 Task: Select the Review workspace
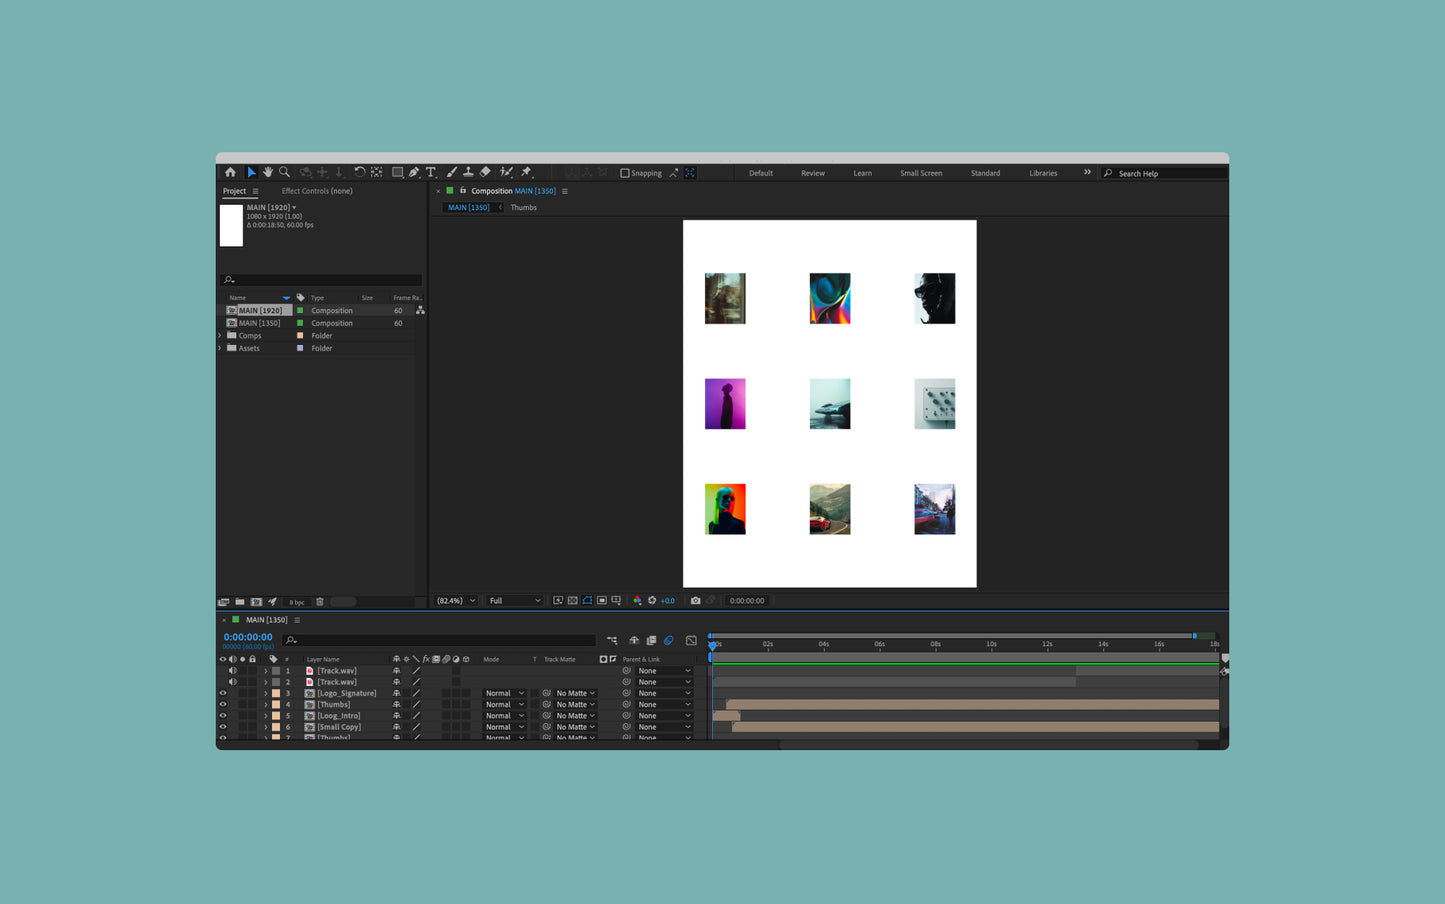pyautogui.click(x=813, y=173)
